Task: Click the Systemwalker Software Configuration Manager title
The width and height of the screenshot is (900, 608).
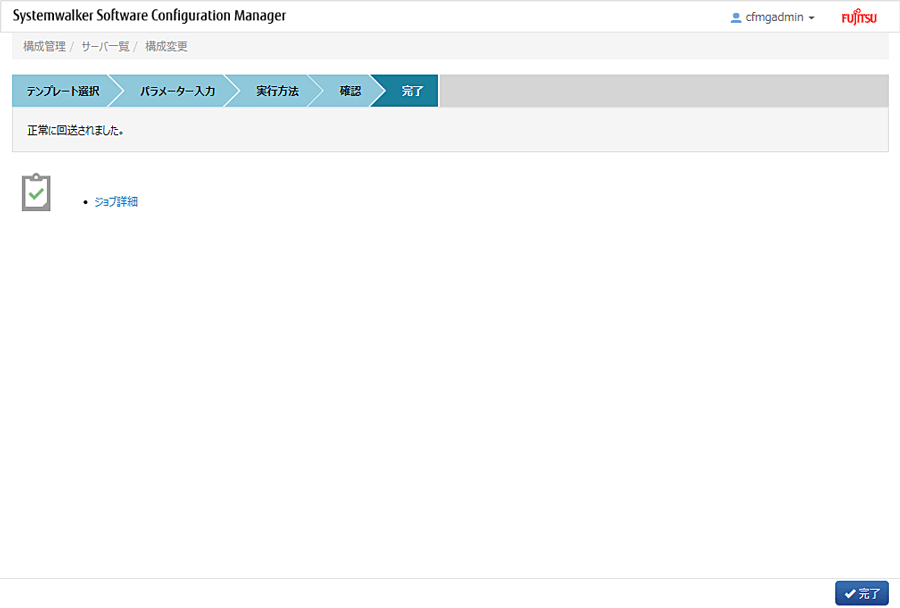Action: (149, 16)
